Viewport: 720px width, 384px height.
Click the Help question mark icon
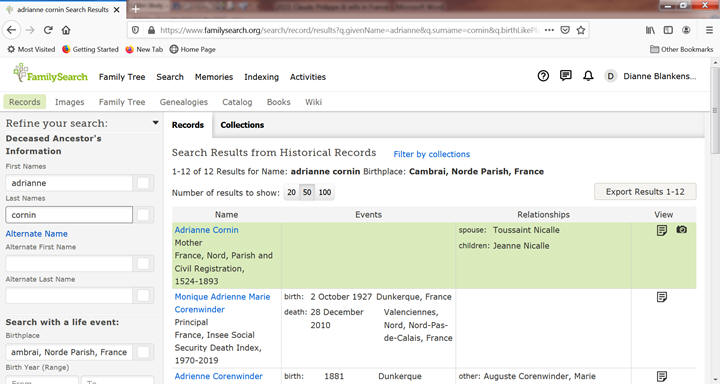[543, 76]
